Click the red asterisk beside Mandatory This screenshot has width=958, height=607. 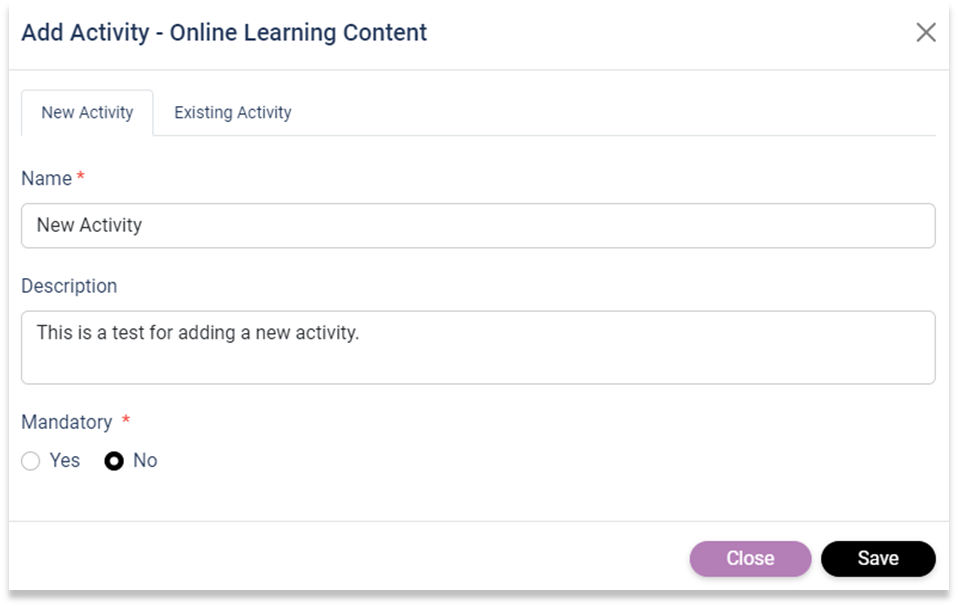point(126,420)
